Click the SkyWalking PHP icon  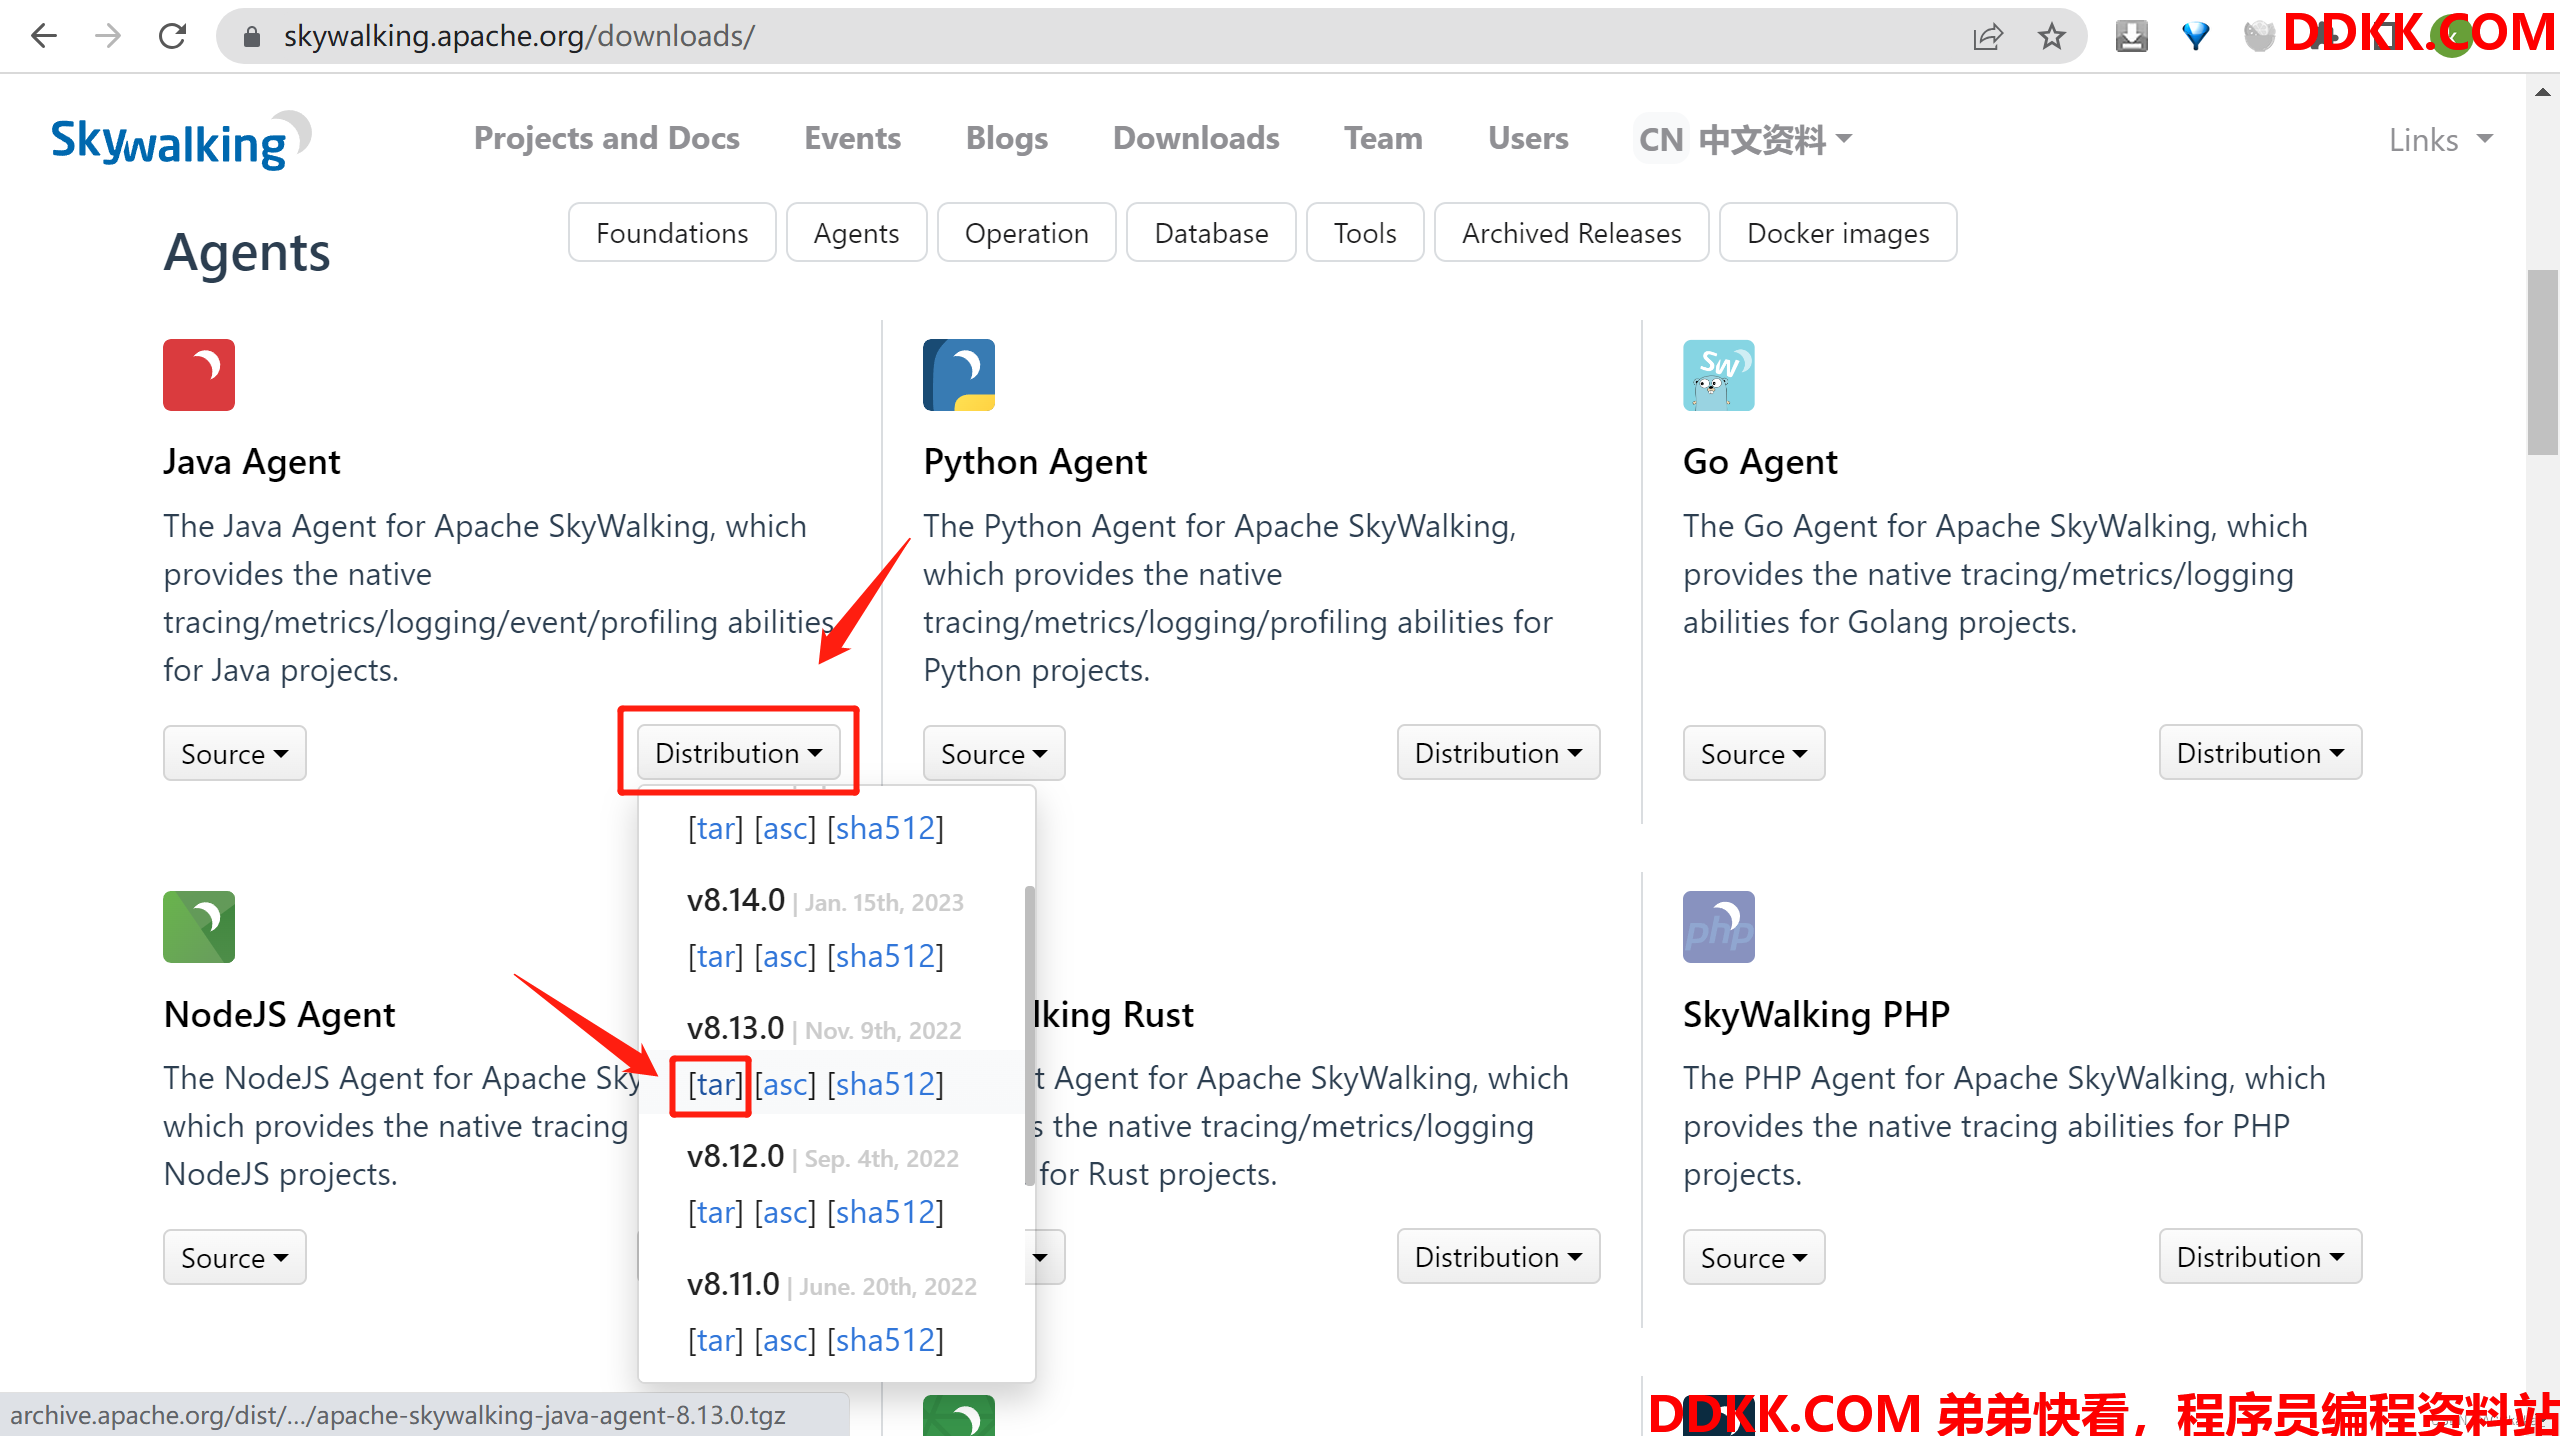pos(1719,927)
